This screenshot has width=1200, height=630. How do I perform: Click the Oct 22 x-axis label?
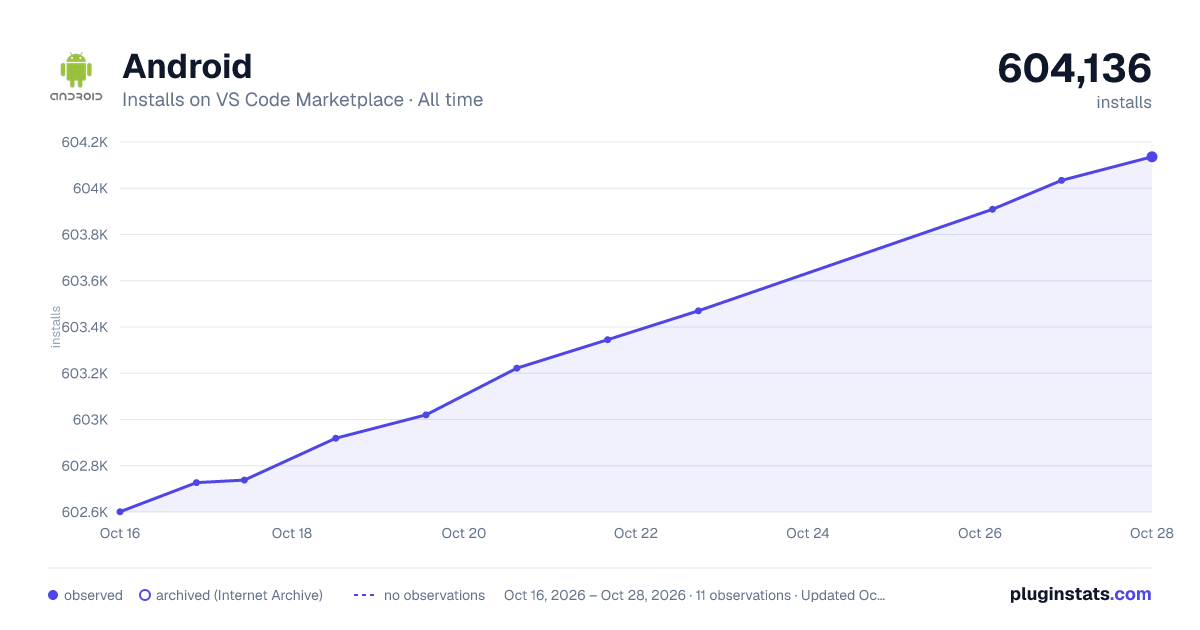click(636, 533)
